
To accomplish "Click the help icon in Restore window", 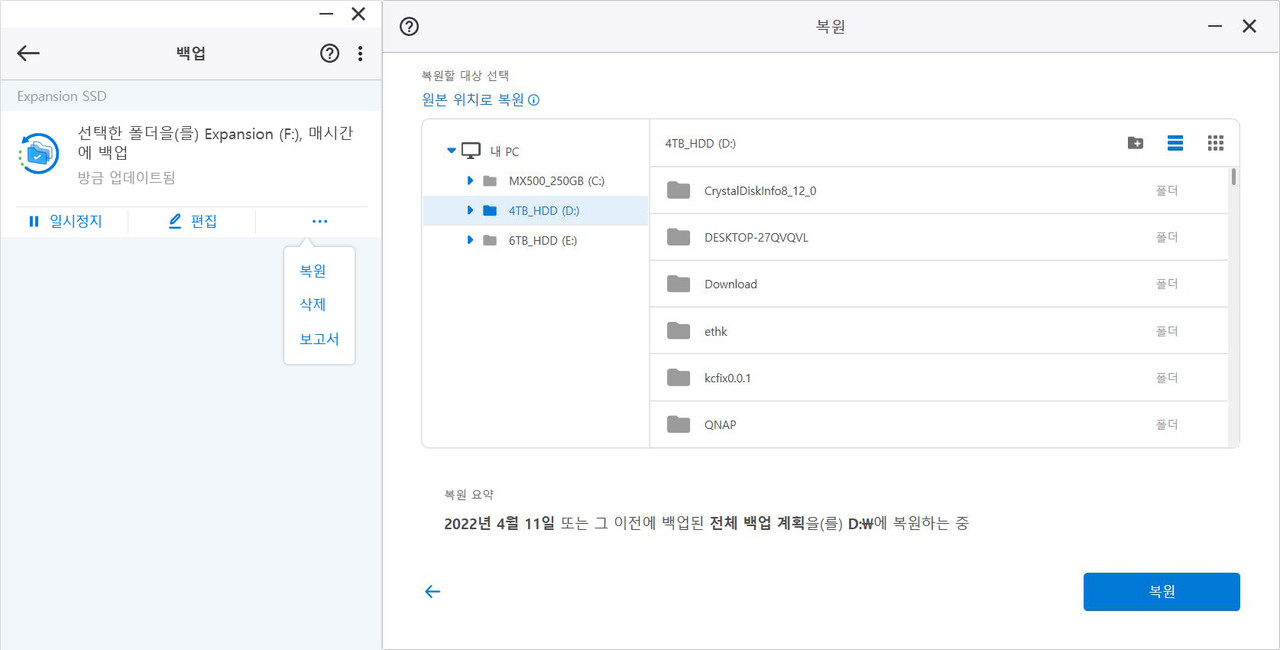I will tap(409, 27).
